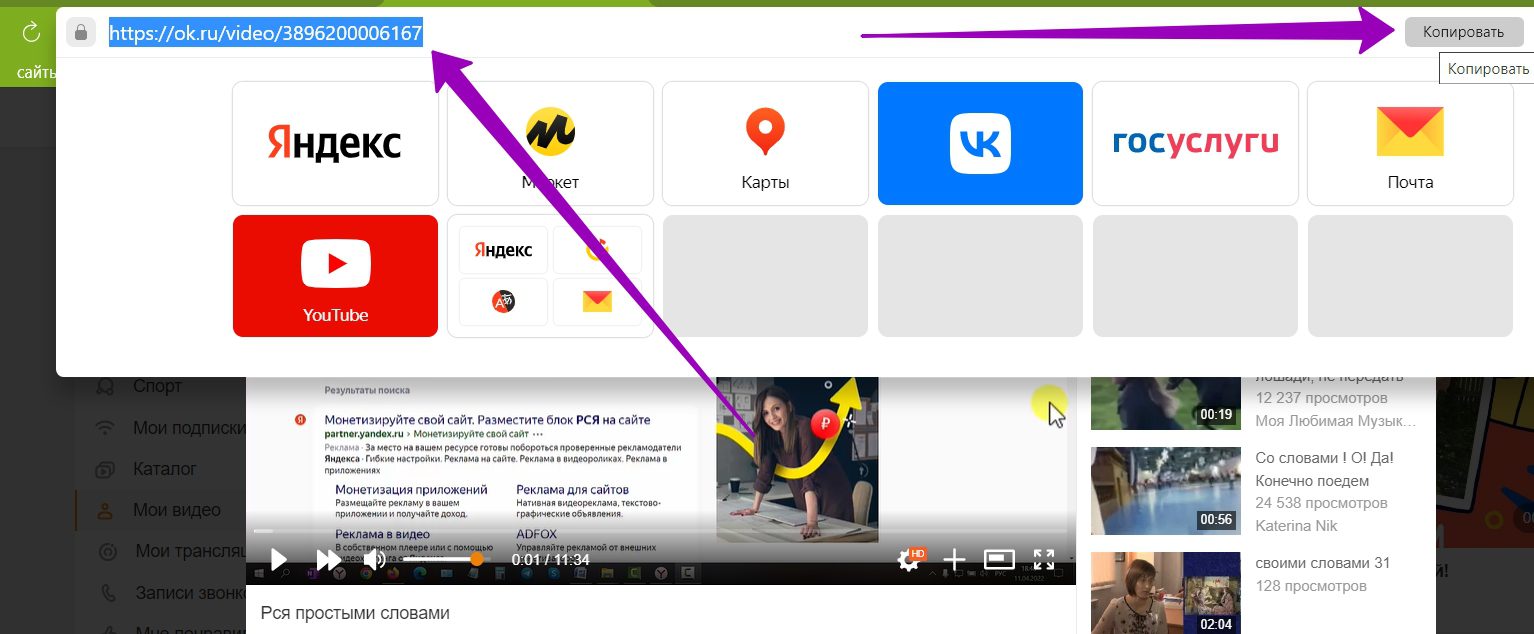This screenshot has height=634, width=1534.
Task: Open the Карты tile
Action: tap(765, 143)
